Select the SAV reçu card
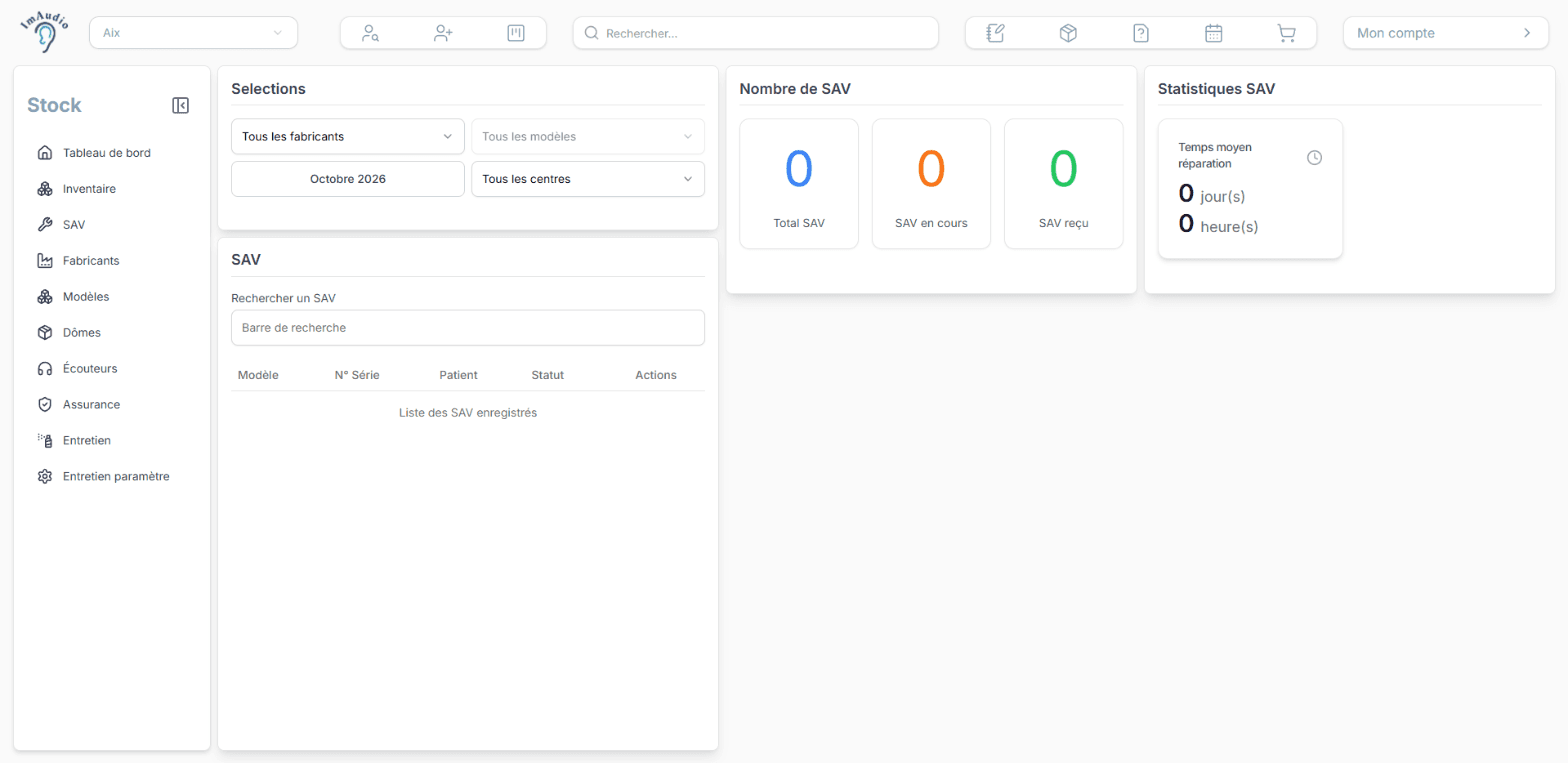This screenshot has width=1568, height=763. 1063,184
